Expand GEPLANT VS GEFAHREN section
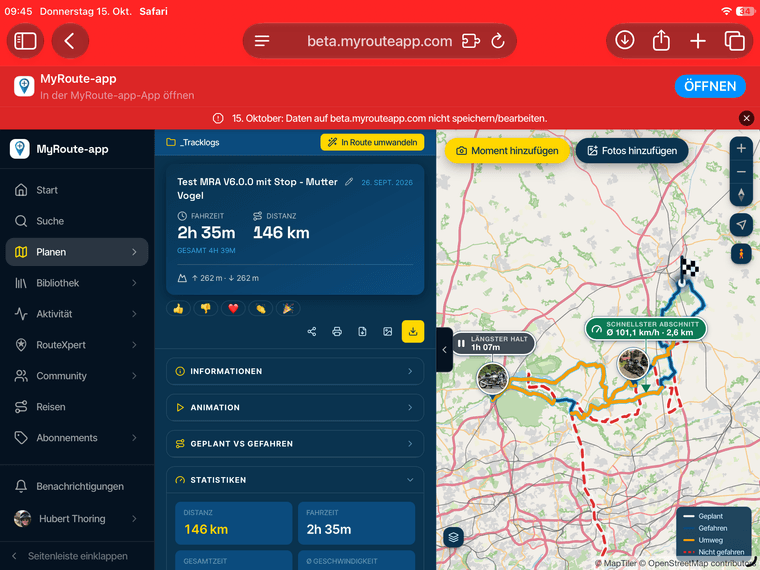Screen dimensions: 760x570 [x=295, y=444]
